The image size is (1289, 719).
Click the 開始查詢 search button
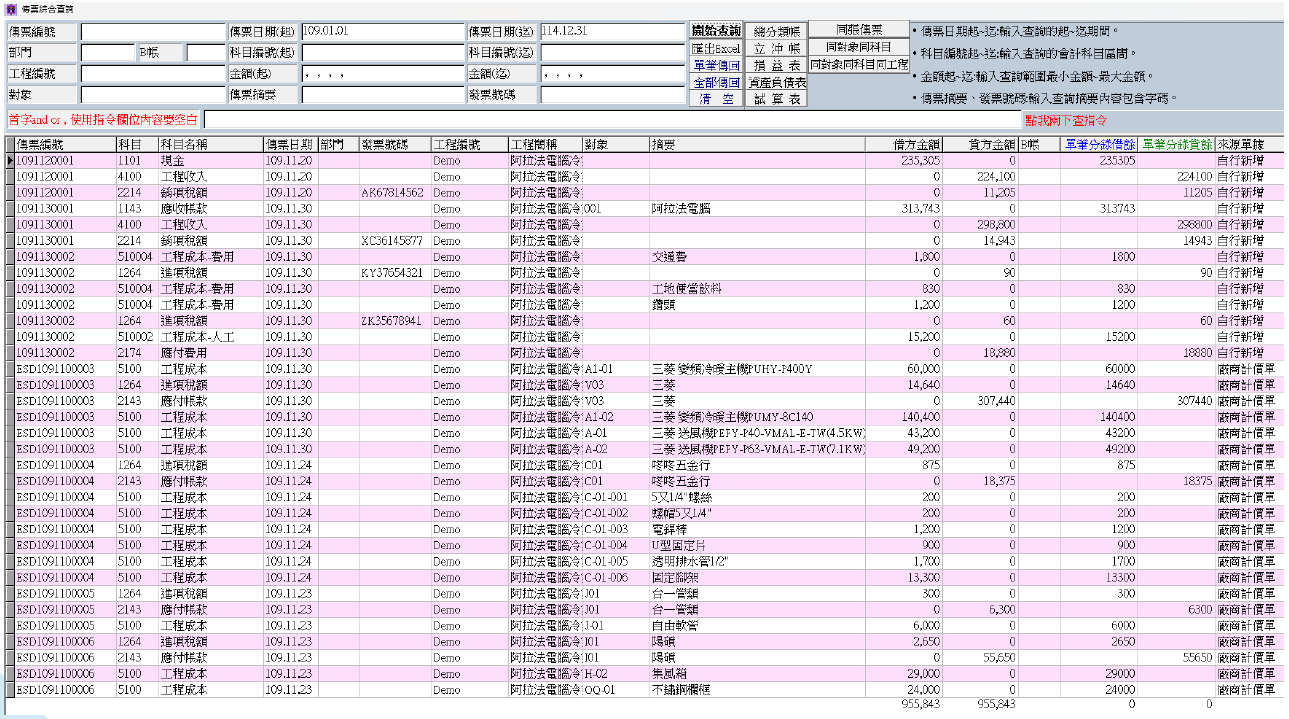715,31
